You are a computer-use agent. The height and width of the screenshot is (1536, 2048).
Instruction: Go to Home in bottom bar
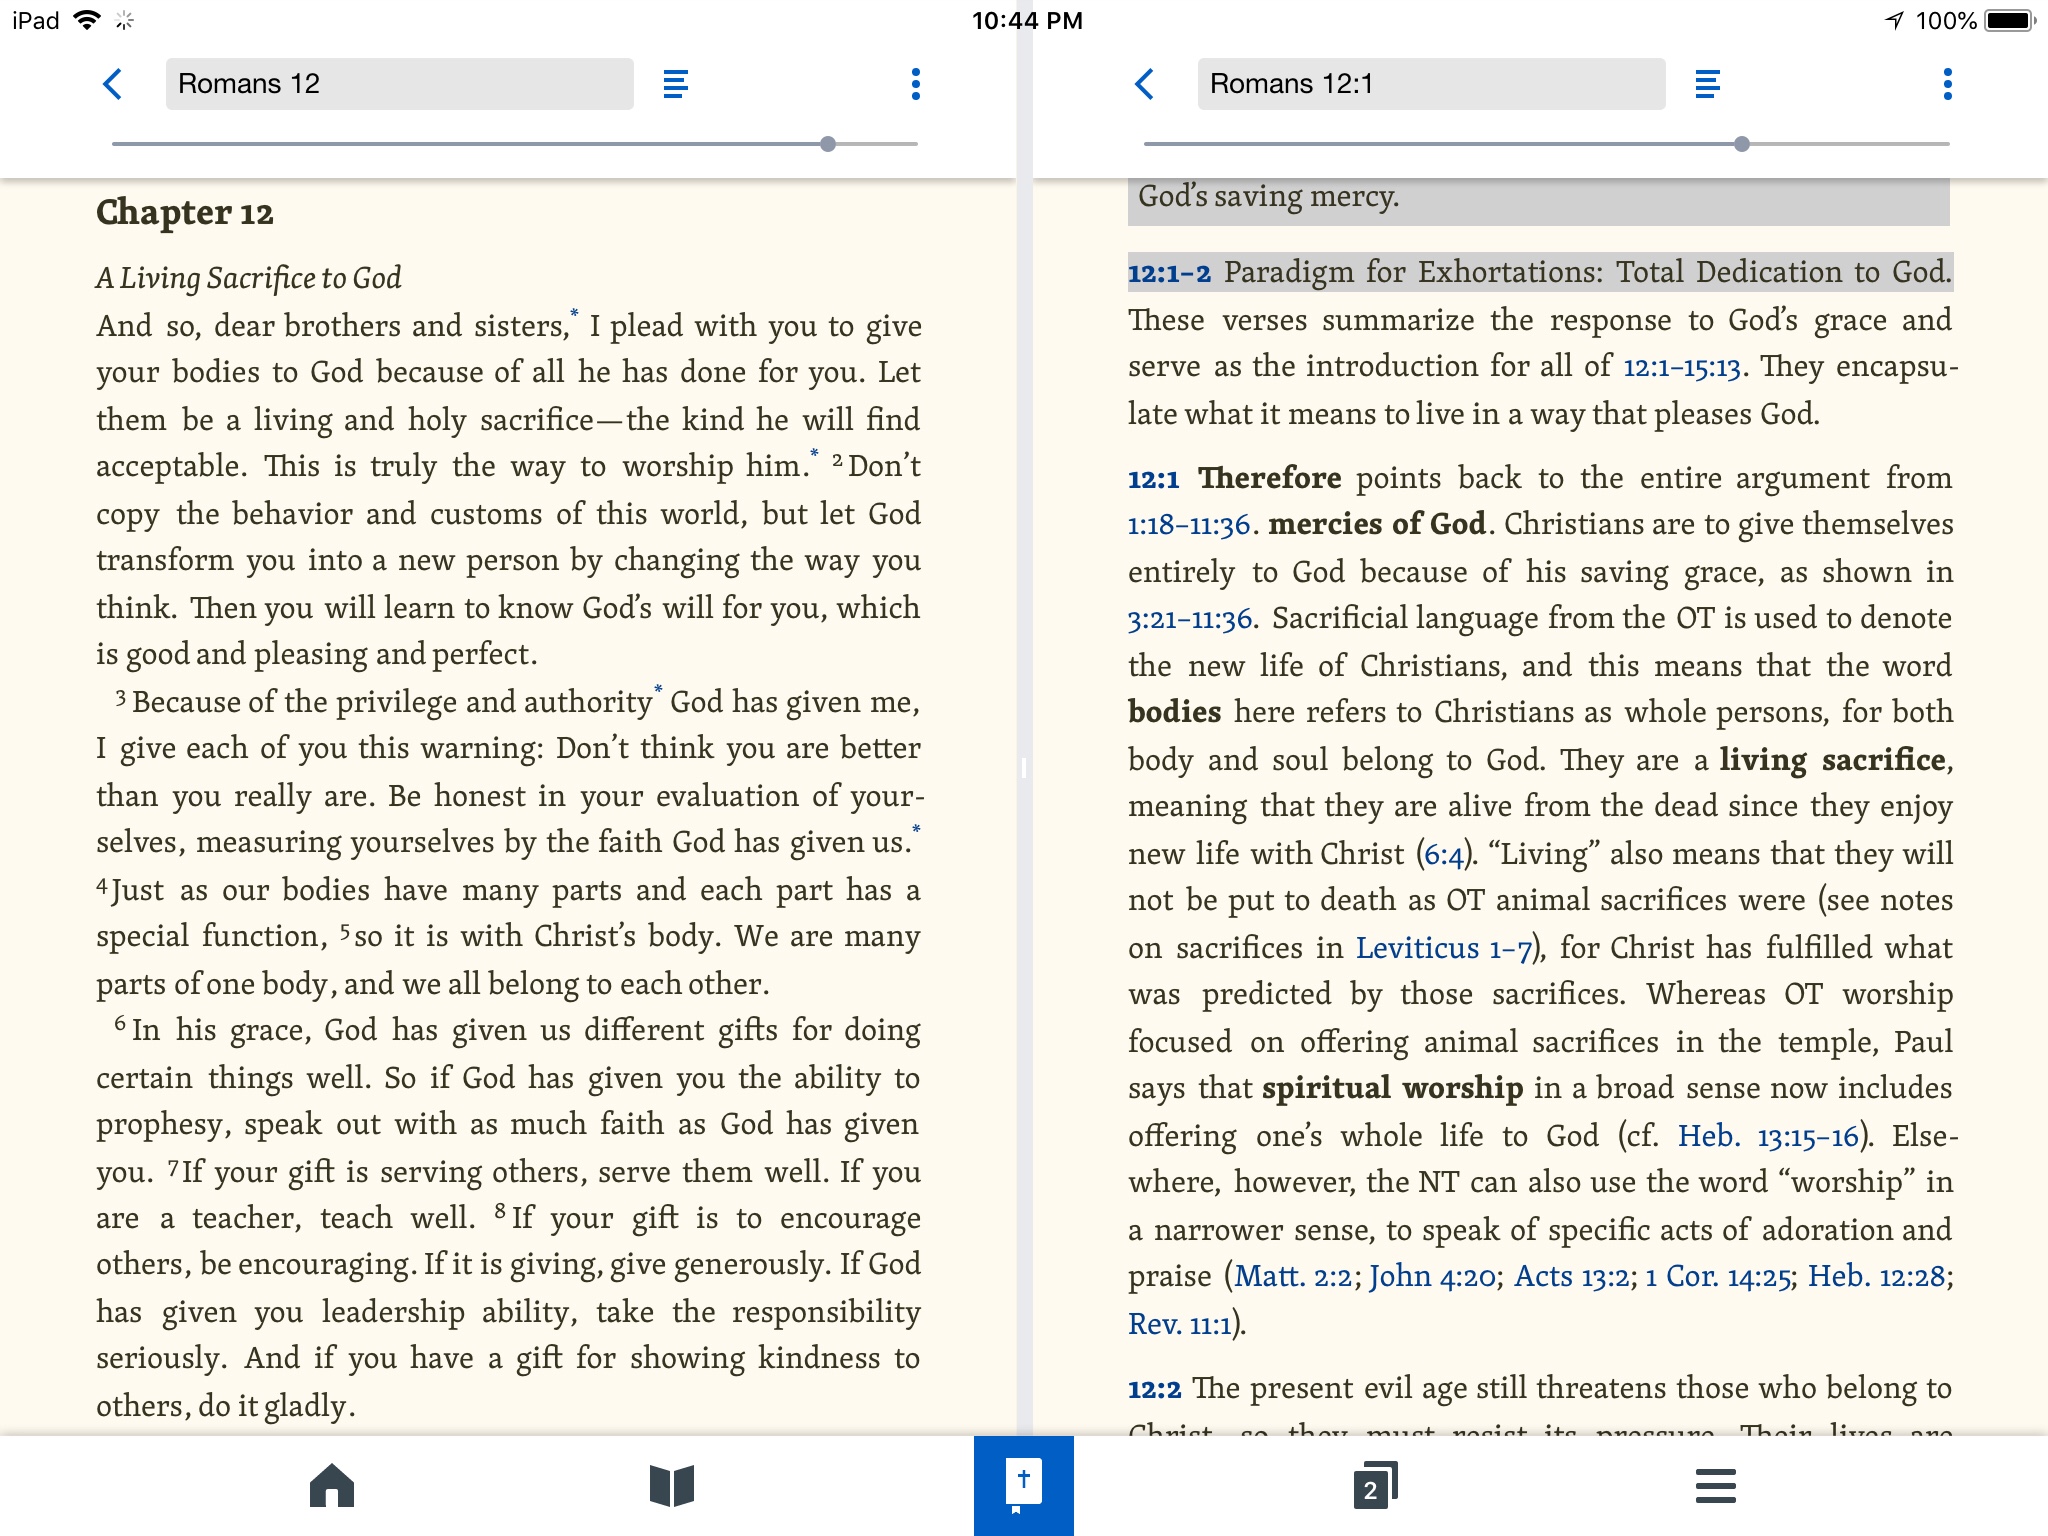pos(332,1485)
